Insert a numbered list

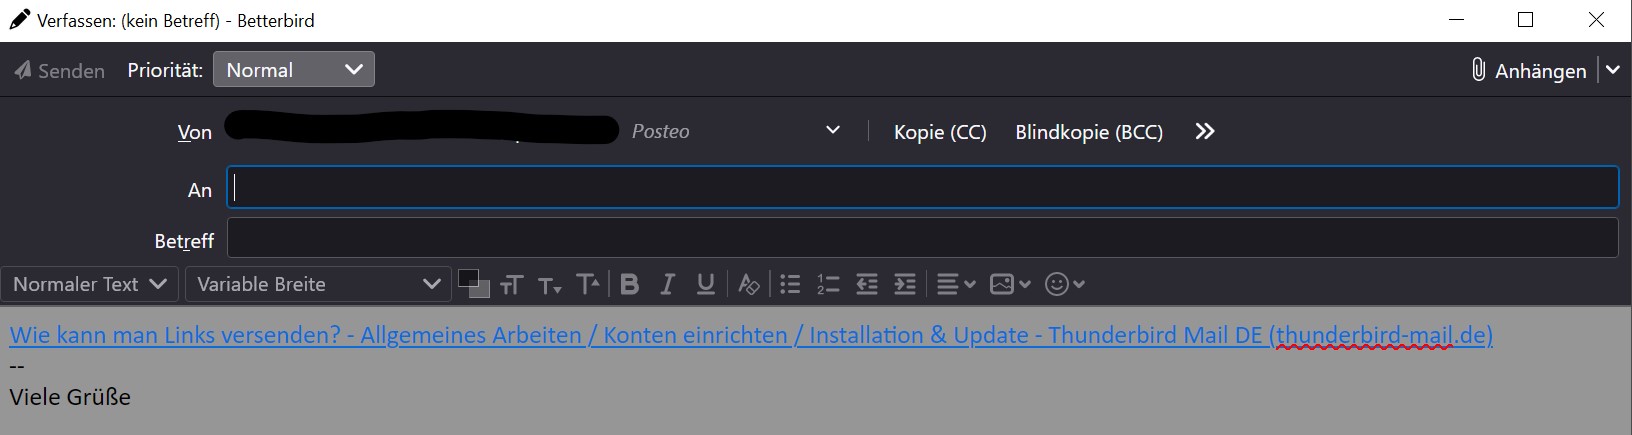click(x=828, y=285)
